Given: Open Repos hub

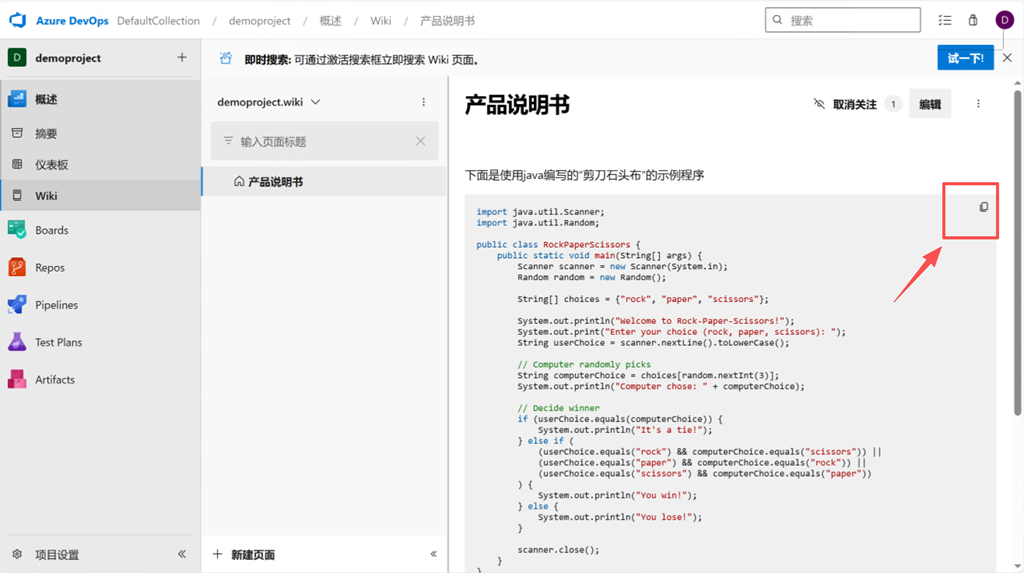Looking at the screenshot, I should click(101, 267).
